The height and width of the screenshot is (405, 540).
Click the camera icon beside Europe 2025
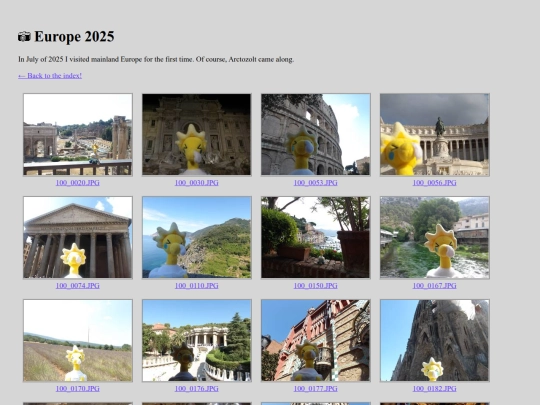[x=24, y=37]
